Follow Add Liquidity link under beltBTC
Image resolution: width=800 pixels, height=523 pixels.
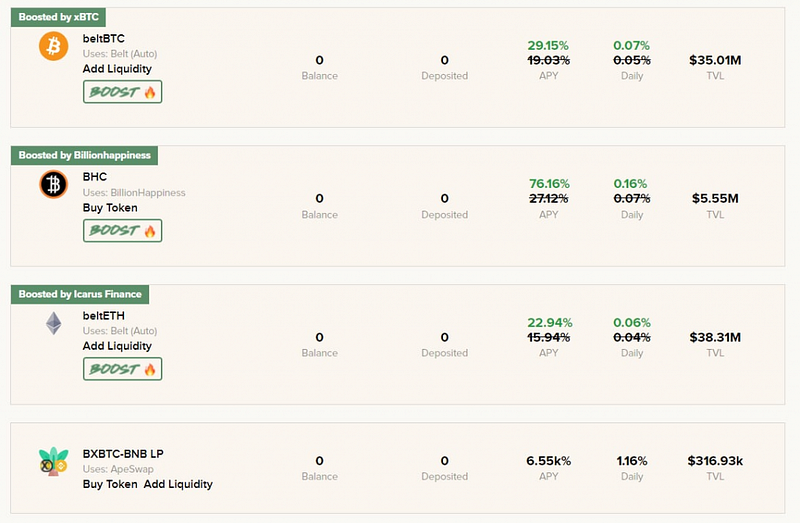coord(117,69)
